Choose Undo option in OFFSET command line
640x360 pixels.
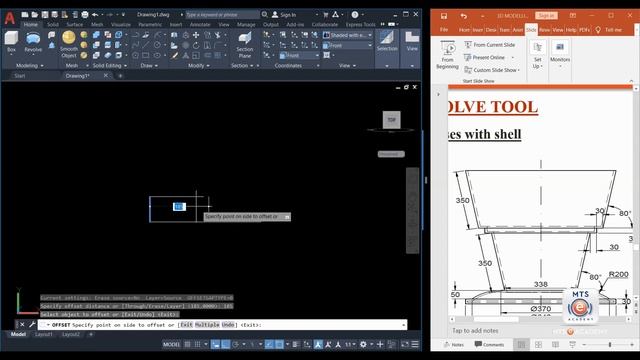(x=228, y=325)
